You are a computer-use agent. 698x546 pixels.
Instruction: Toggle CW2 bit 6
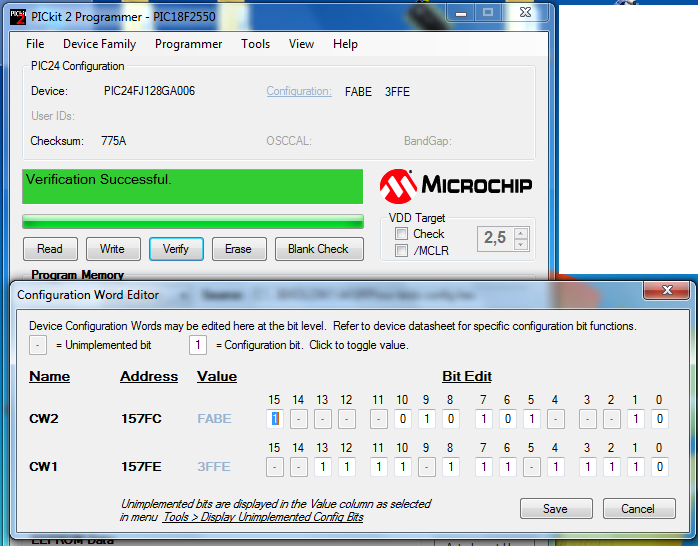(x=507, y=419)
